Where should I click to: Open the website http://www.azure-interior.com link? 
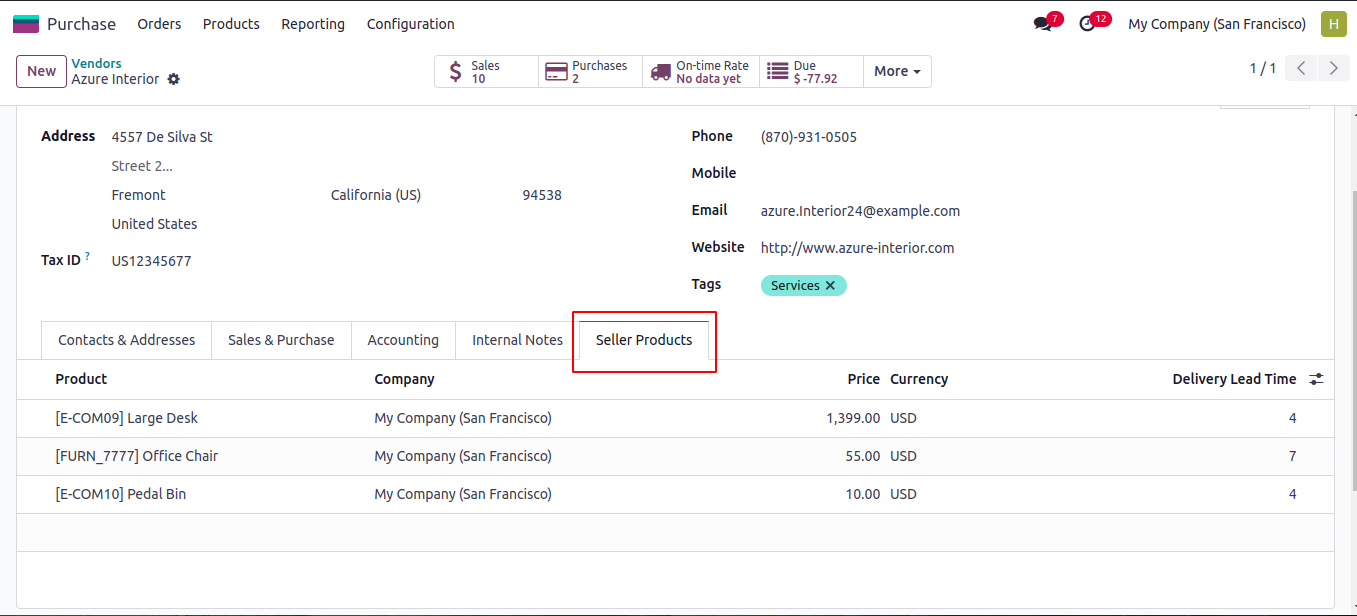point(857,248)
